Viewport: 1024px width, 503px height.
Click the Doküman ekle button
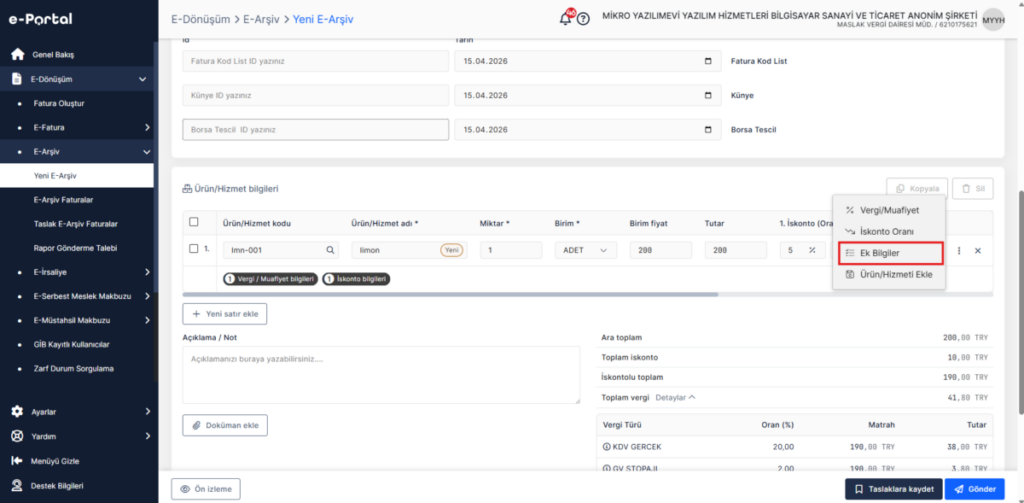[x=225, y=425]
